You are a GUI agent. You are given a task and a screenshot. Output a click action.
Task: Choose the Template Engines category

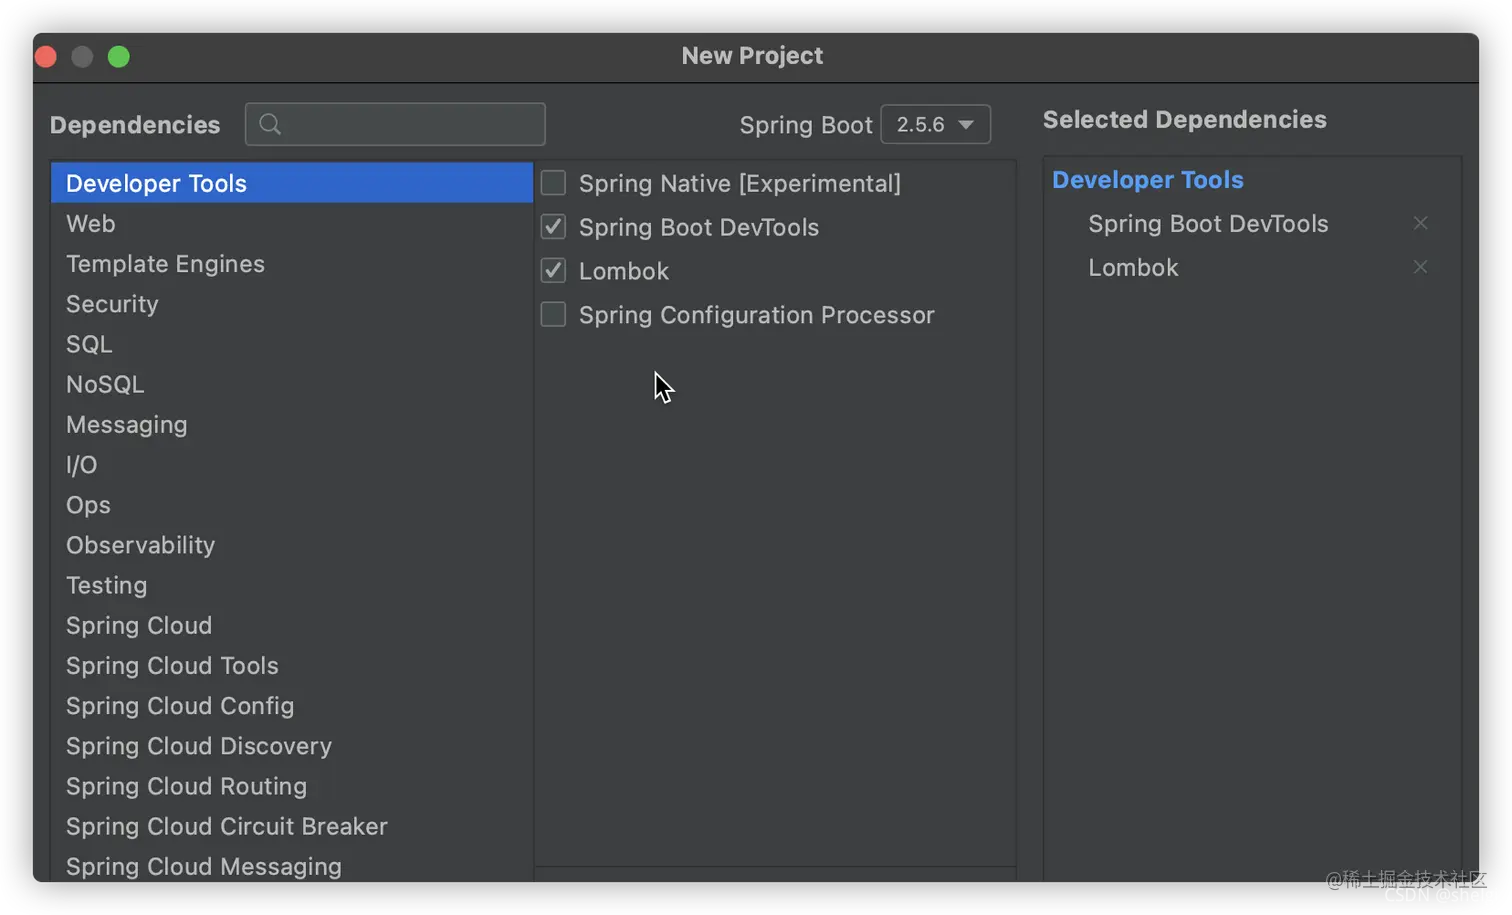(292, 264)
